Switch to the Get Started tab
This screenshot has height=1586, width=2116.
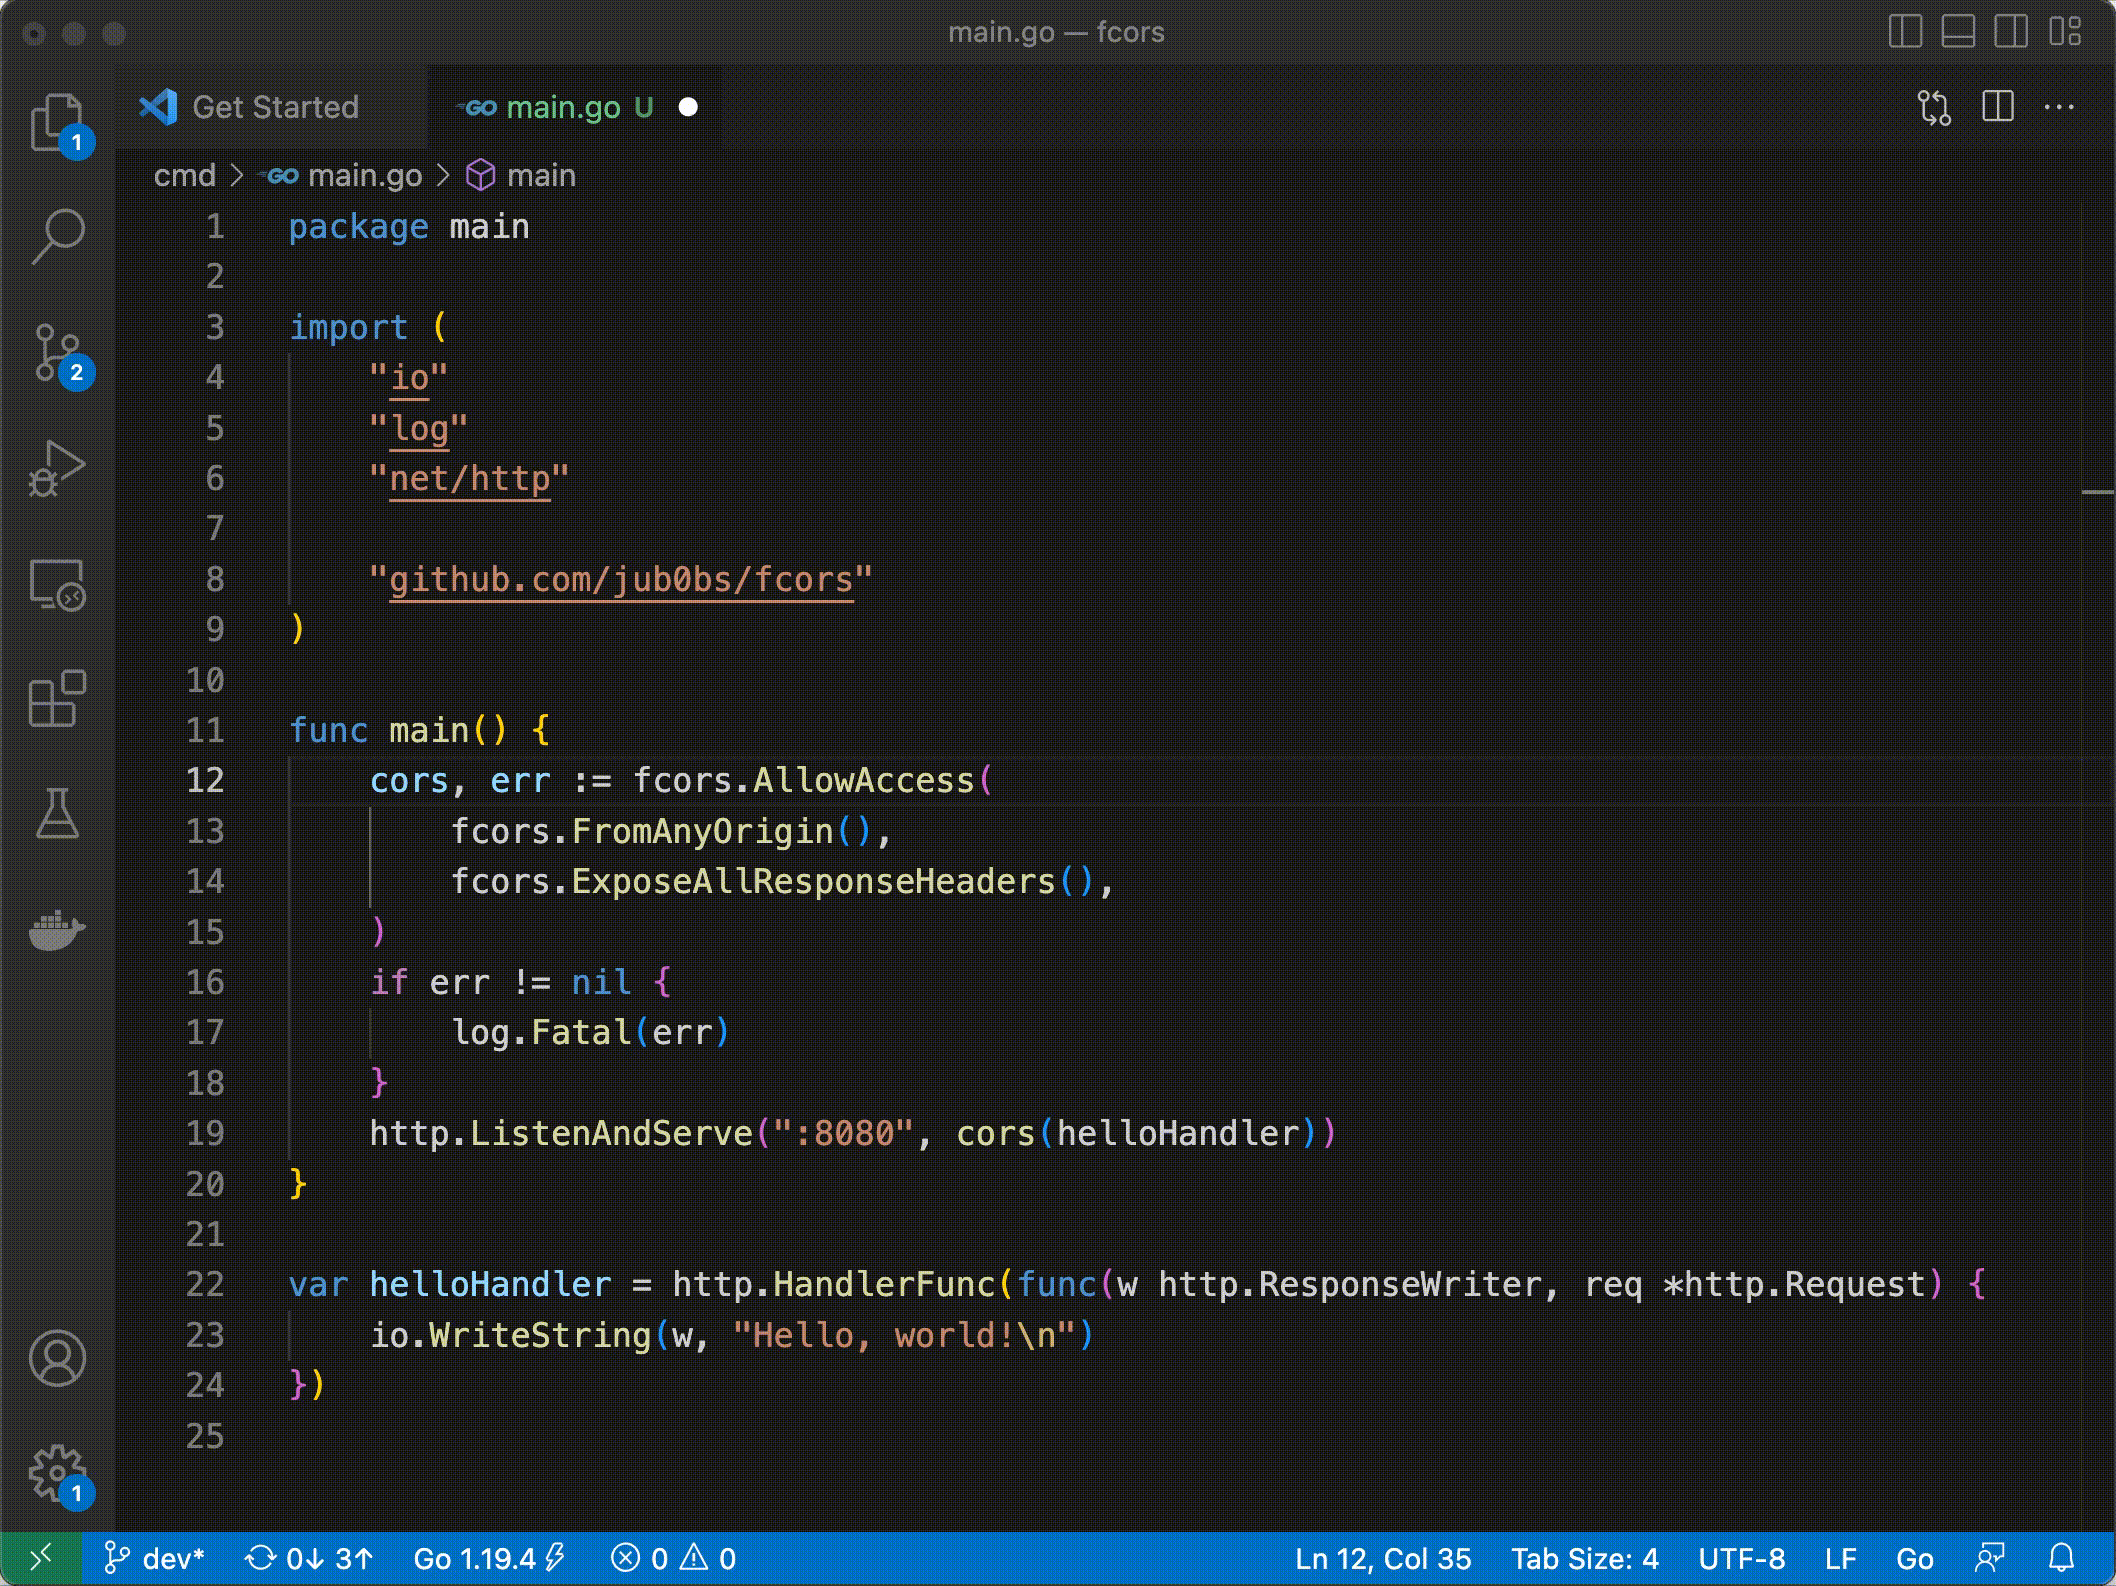(273, 107)
